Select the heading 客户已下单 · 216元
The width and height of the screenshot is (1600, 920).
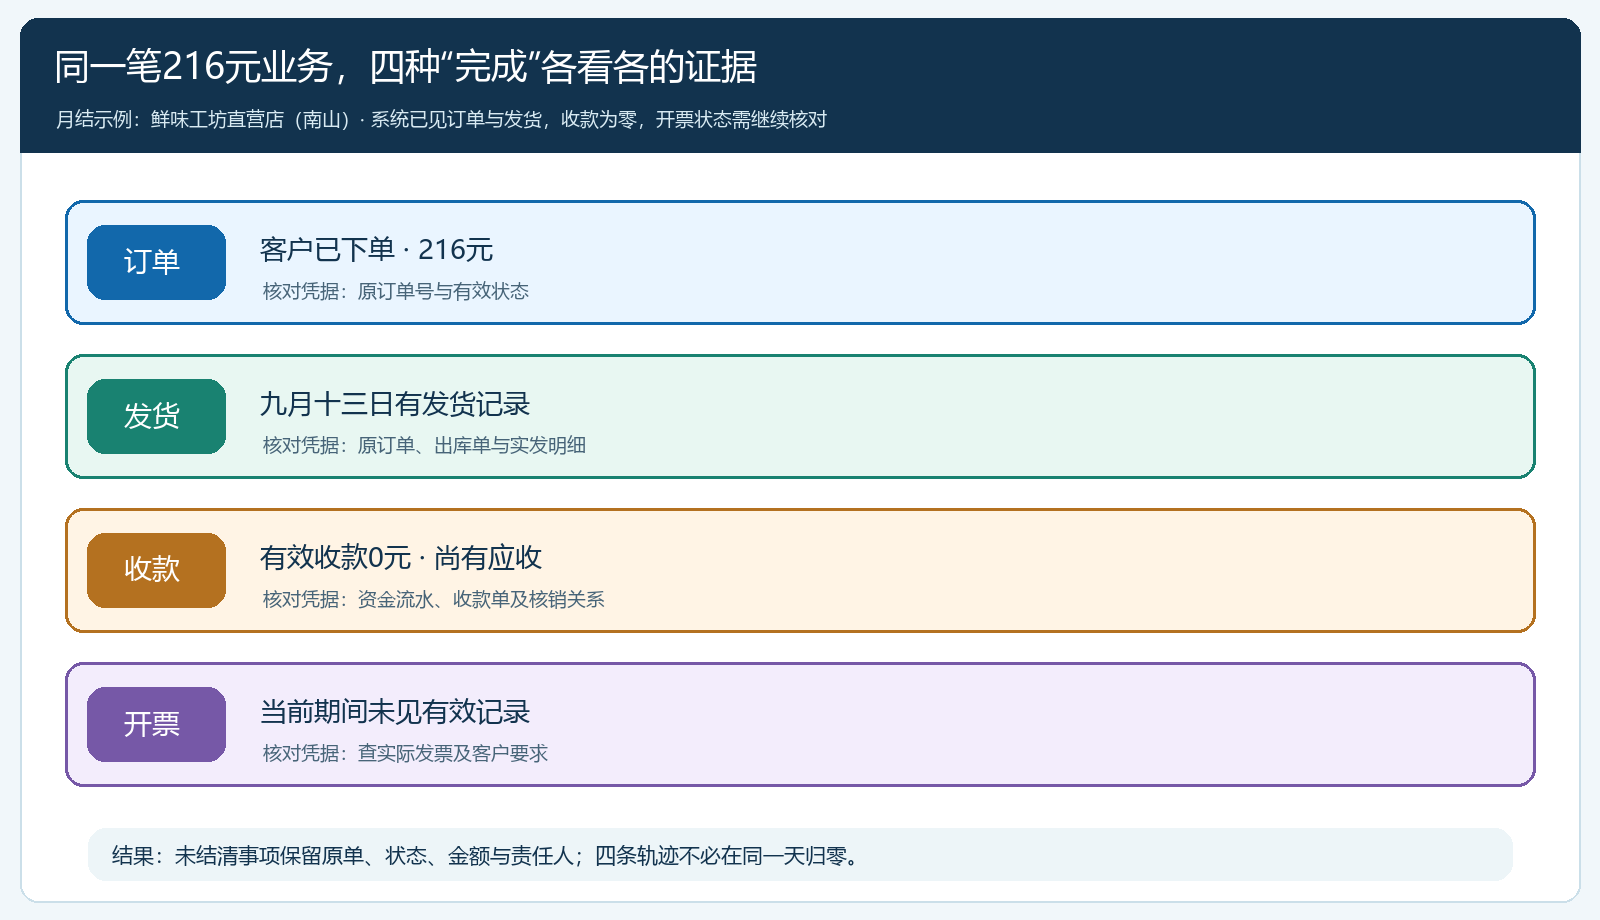pos(376,249)
